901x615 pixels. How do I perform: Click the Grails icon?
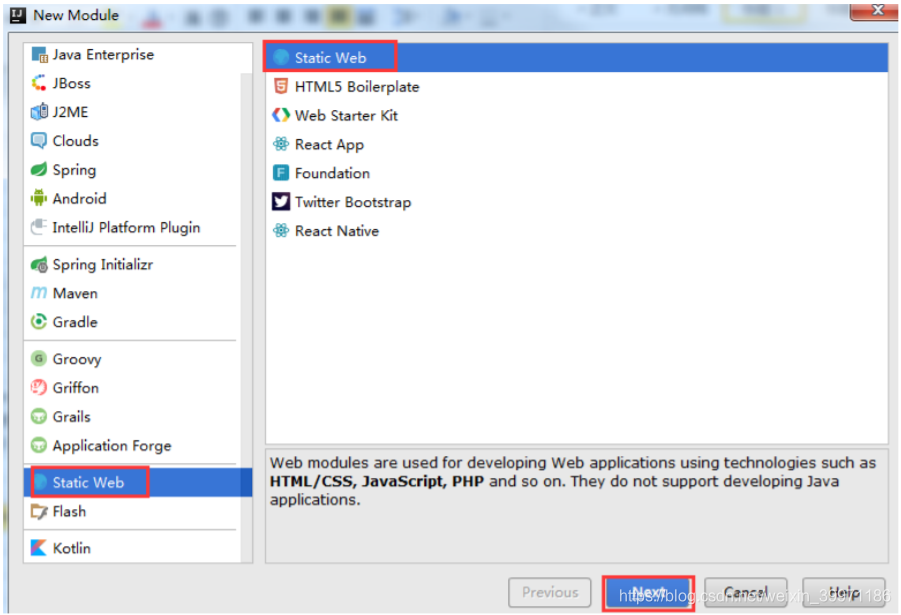39,416
